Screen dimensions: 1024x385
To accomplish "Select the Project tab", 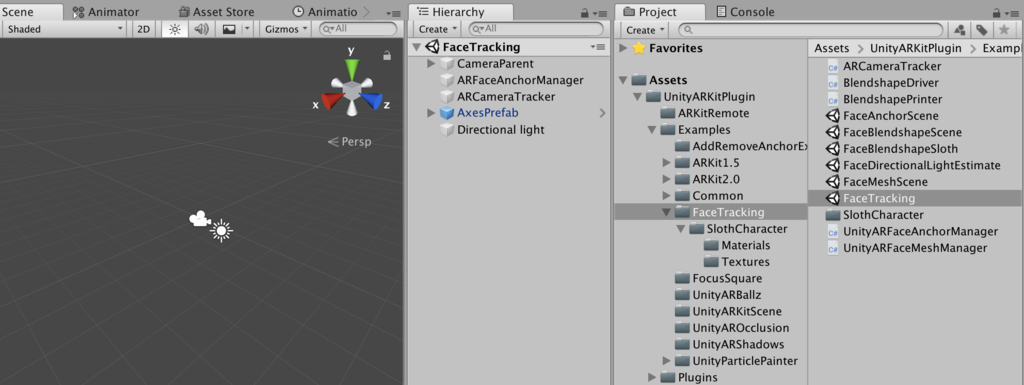I will [660, 12].
